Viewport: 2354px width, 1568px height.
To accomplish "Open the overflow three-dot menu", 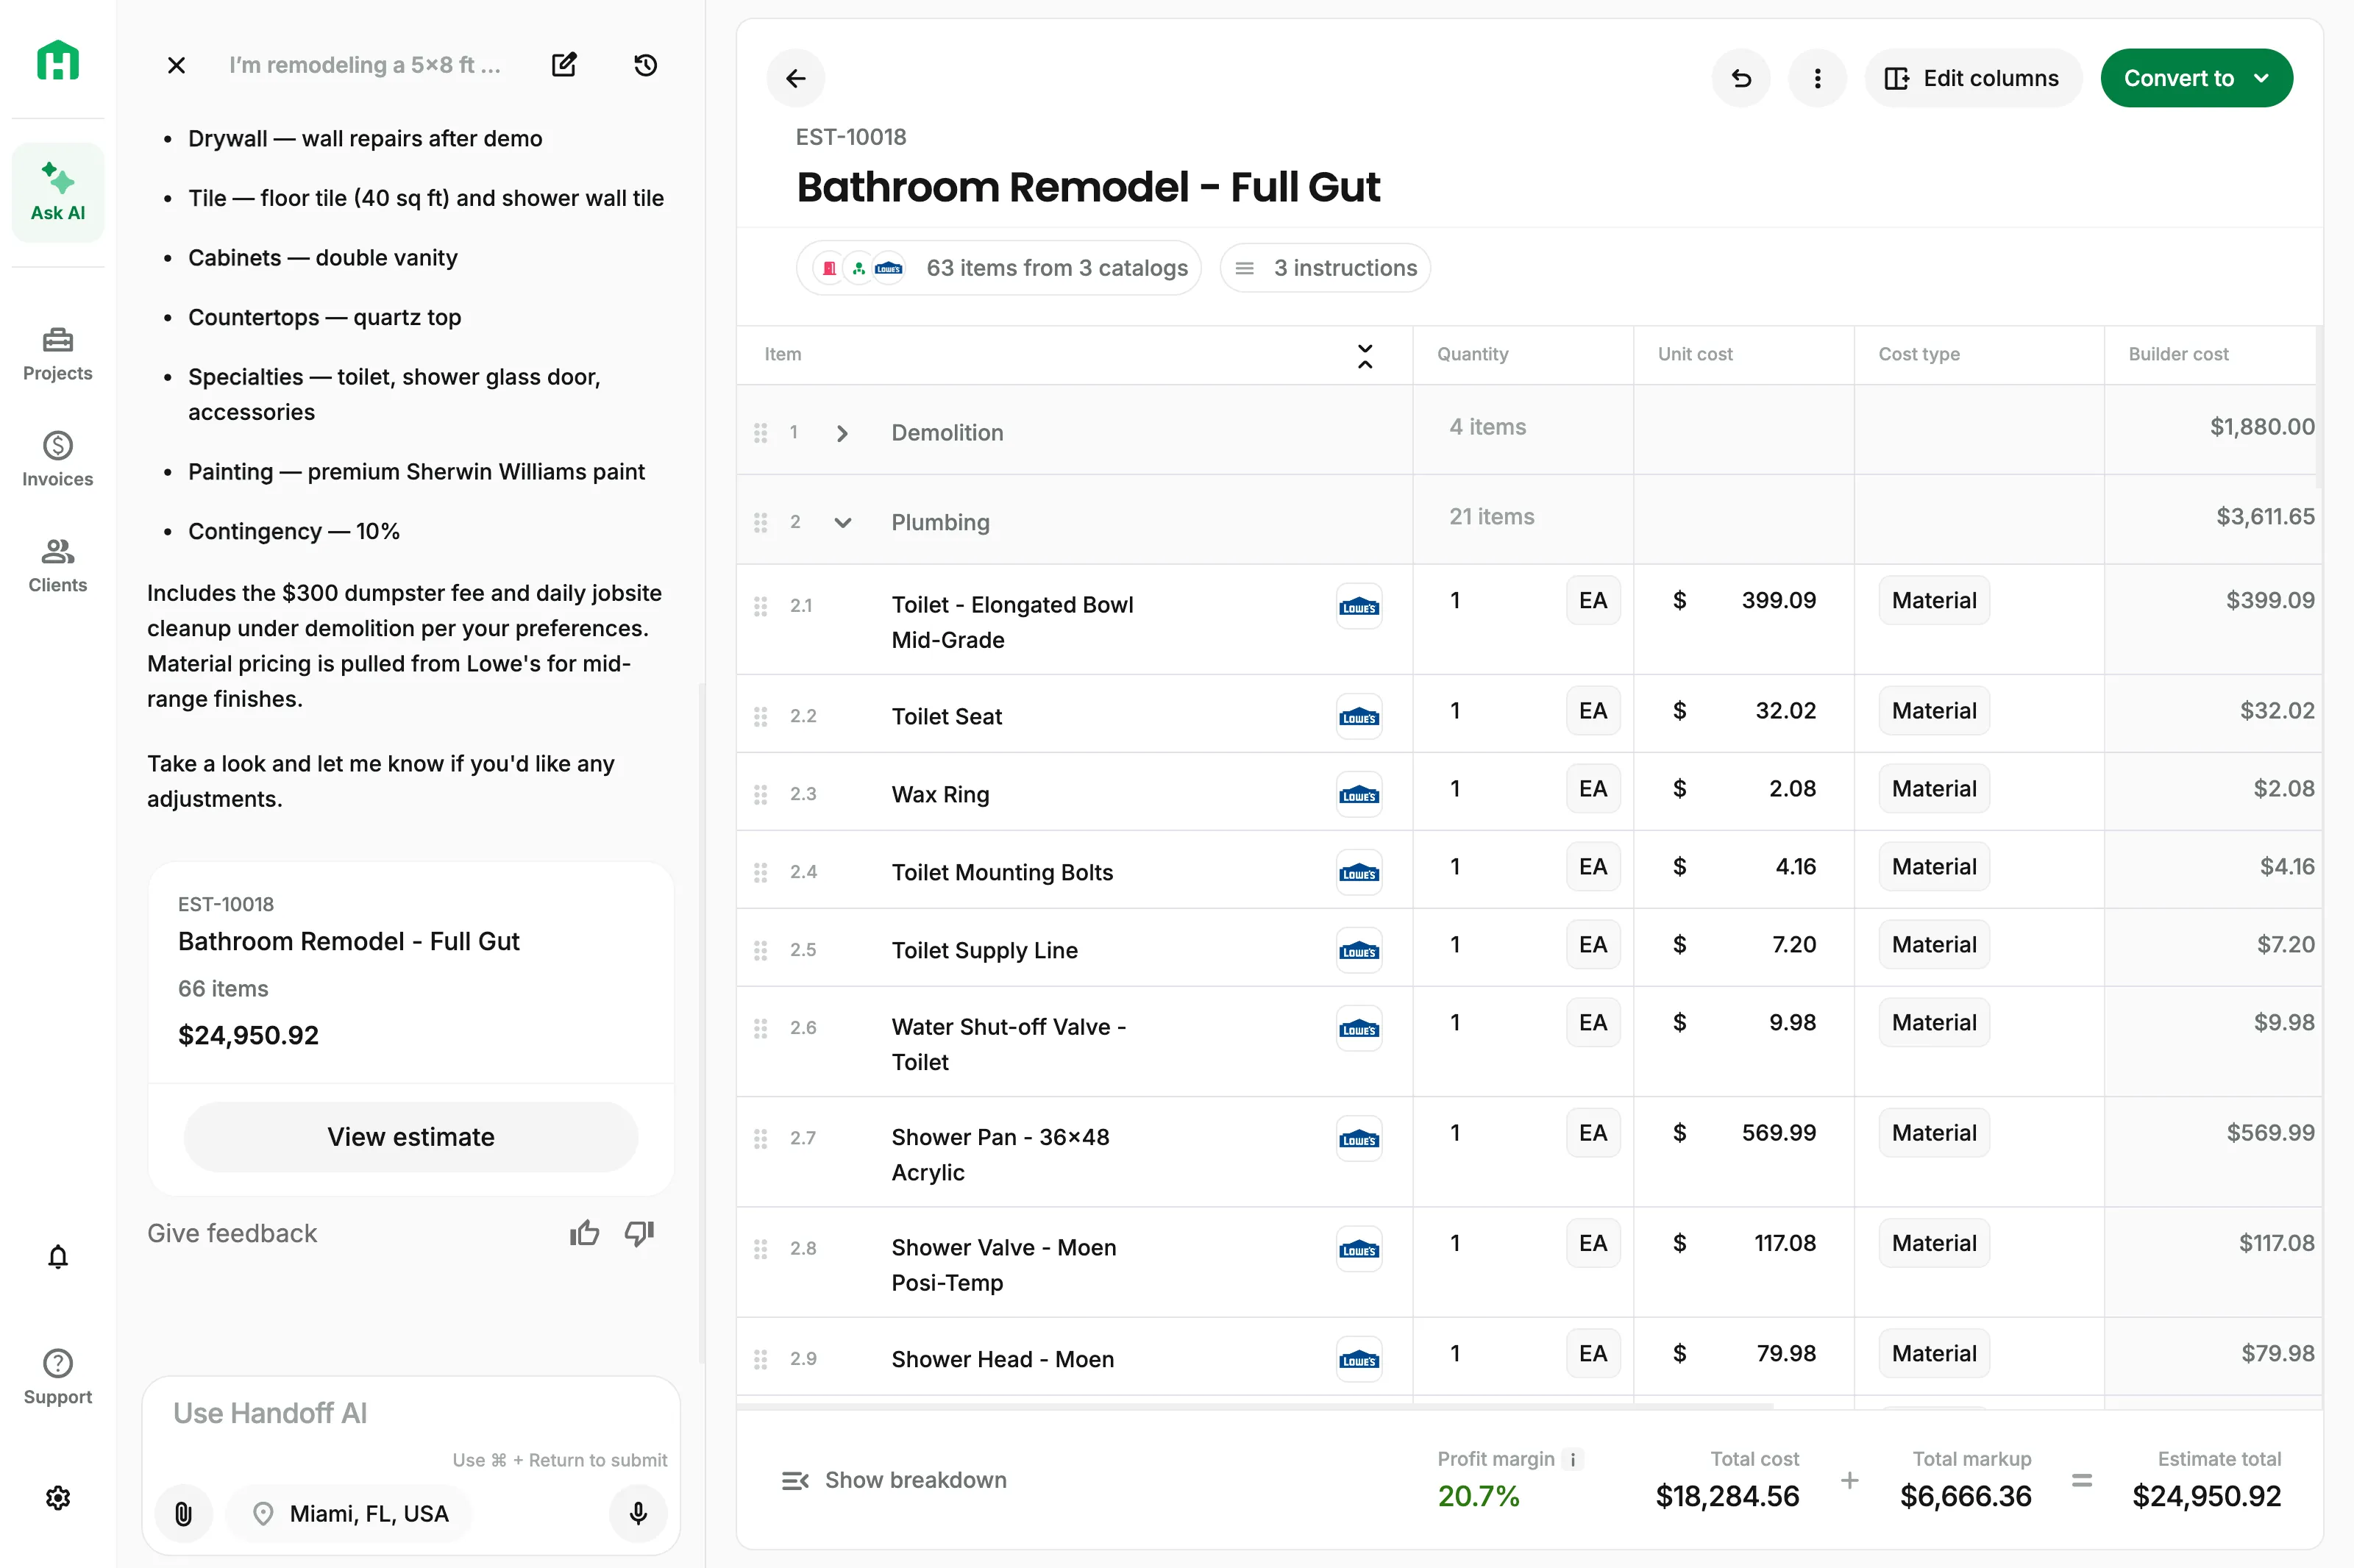I will [1817, 78].
